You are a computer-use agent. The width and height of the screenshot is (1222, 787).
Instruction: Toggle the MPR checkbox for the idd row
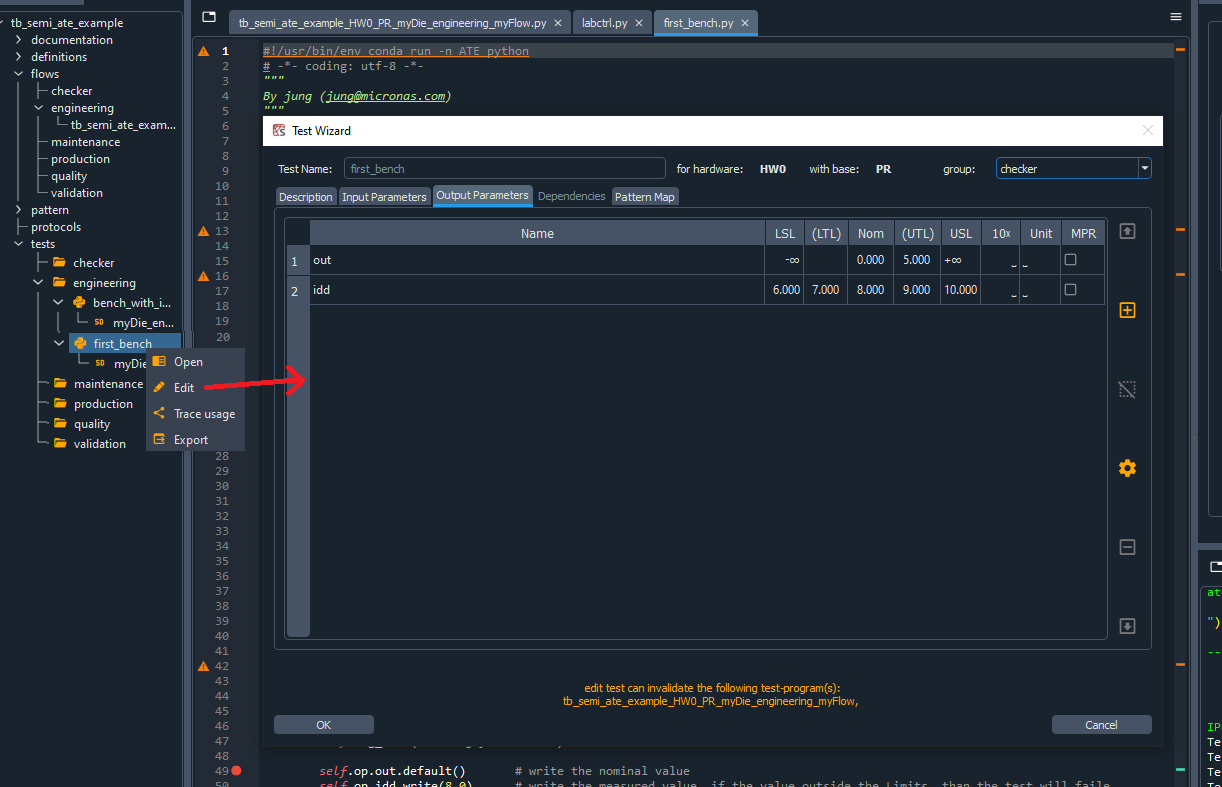click(x=1071, y=290)
